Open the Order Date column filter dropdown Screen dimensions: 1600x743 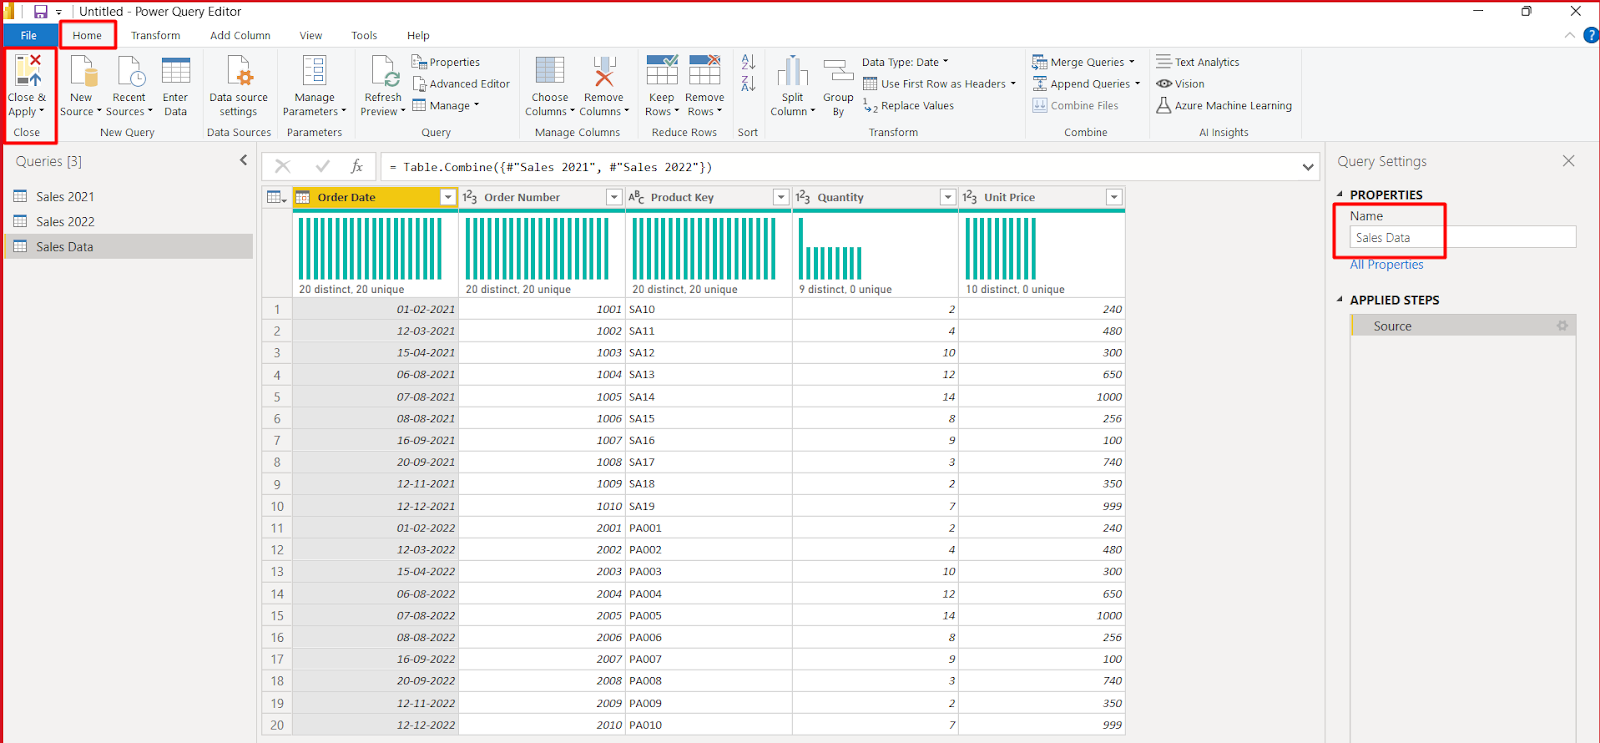448,198
